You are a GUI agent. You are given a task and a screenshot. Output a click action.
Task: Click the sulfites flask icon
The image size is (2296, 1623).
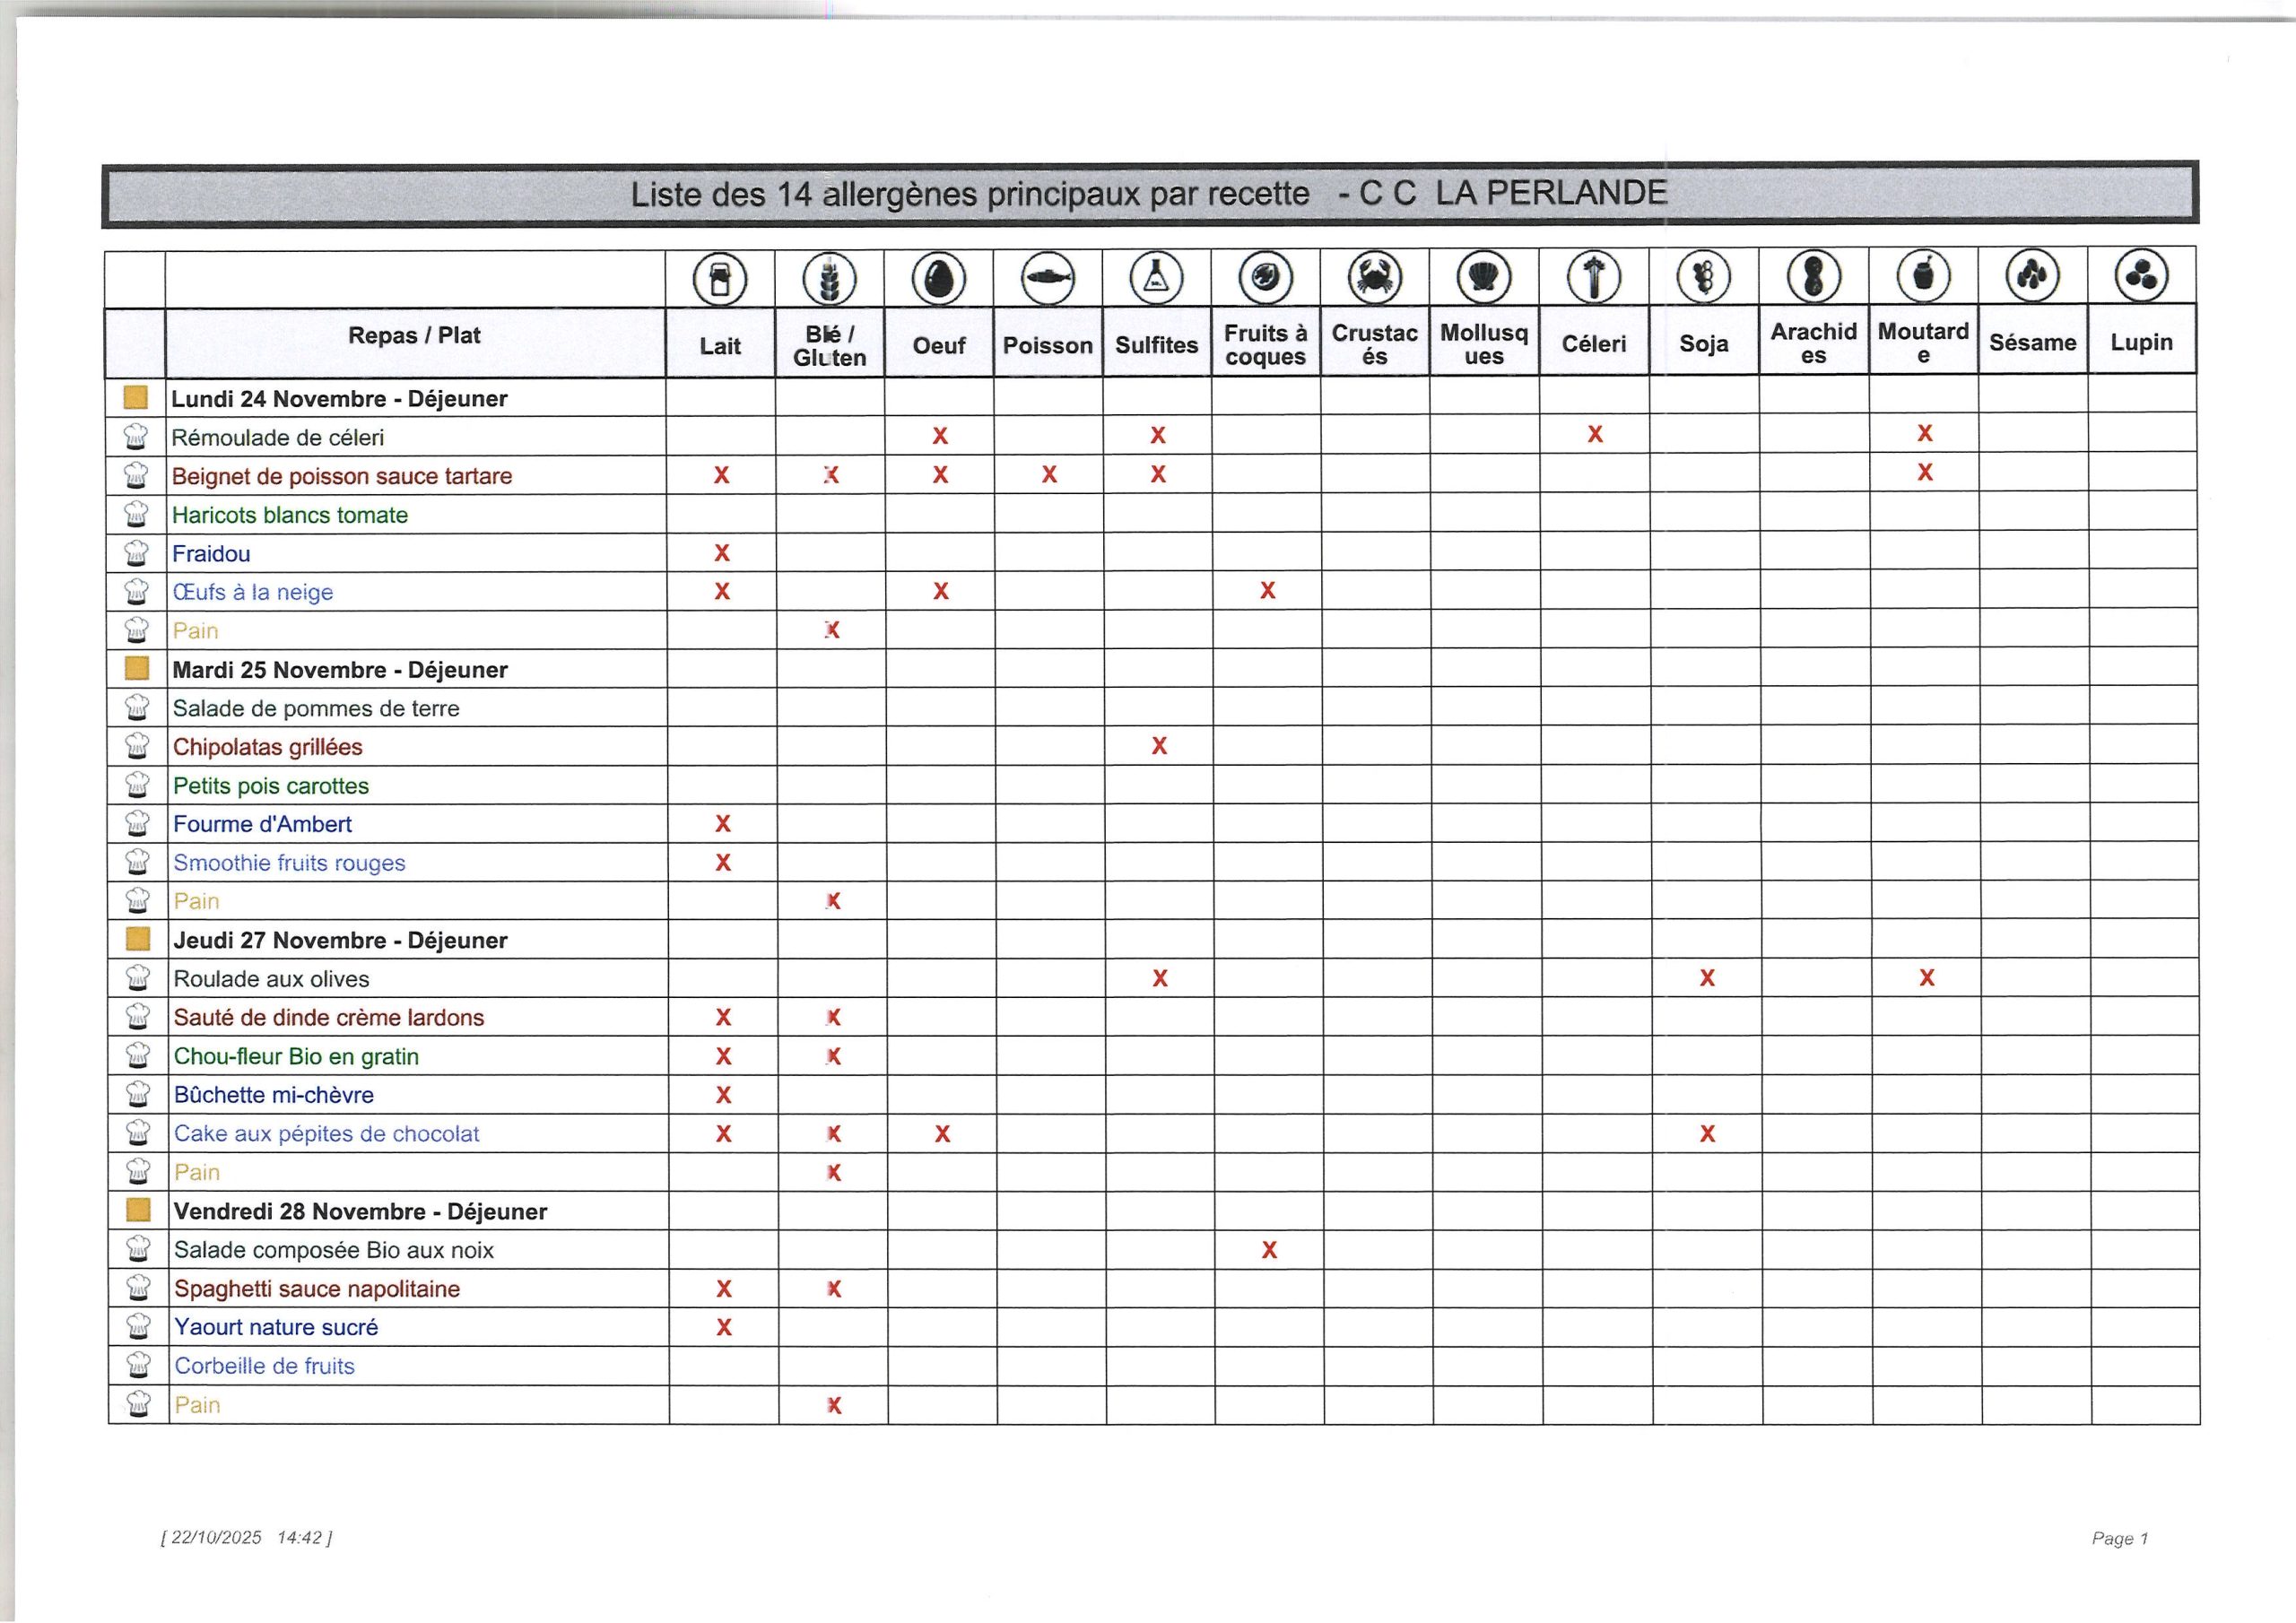(x=1156, y=277)
